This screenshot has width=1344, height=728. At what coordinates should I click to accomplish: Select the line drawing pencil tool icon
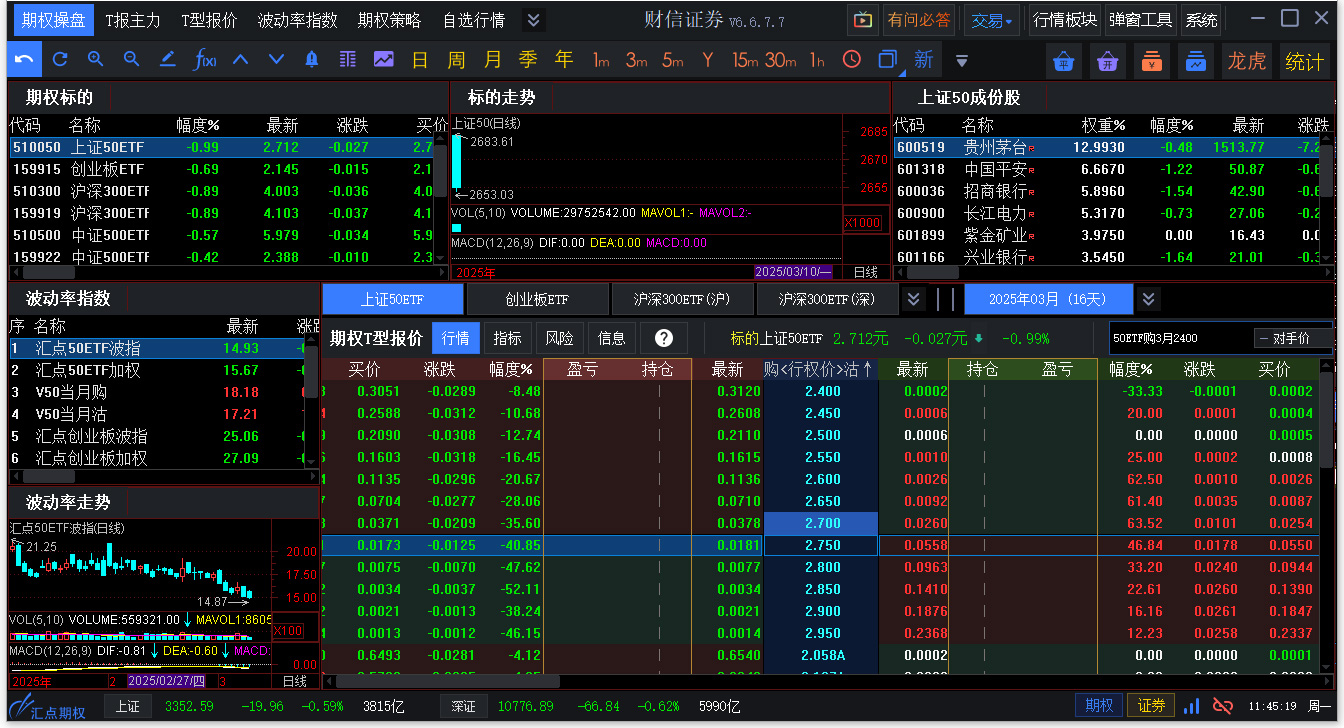[166, 60]
